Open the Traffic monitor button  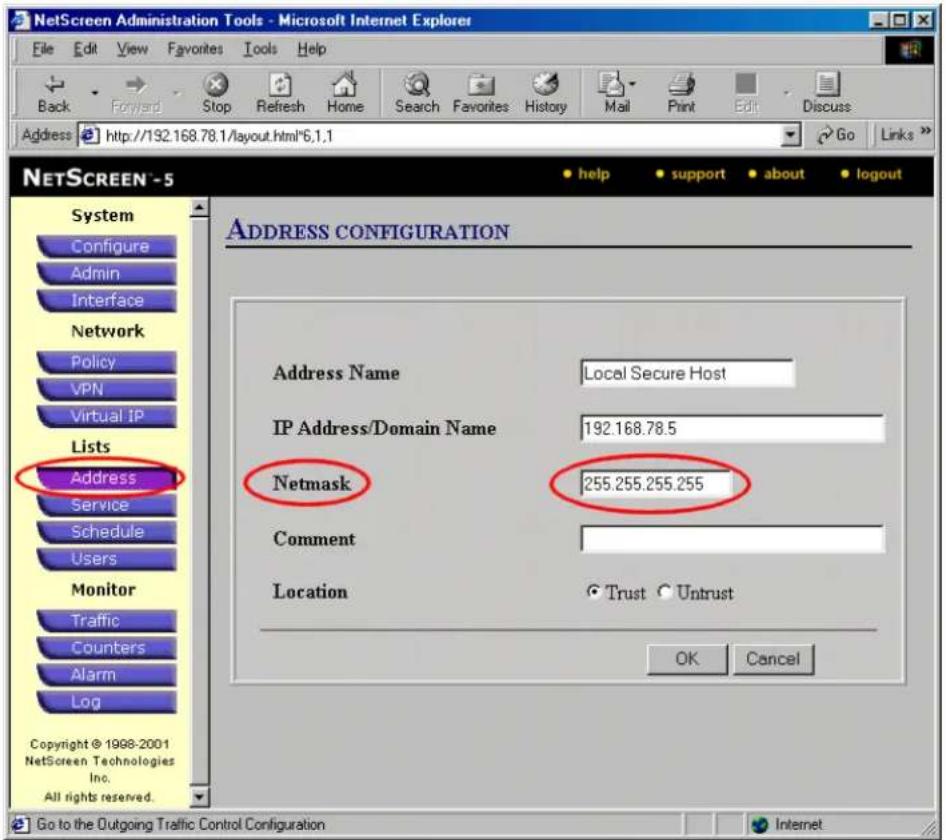click(108, 621)
